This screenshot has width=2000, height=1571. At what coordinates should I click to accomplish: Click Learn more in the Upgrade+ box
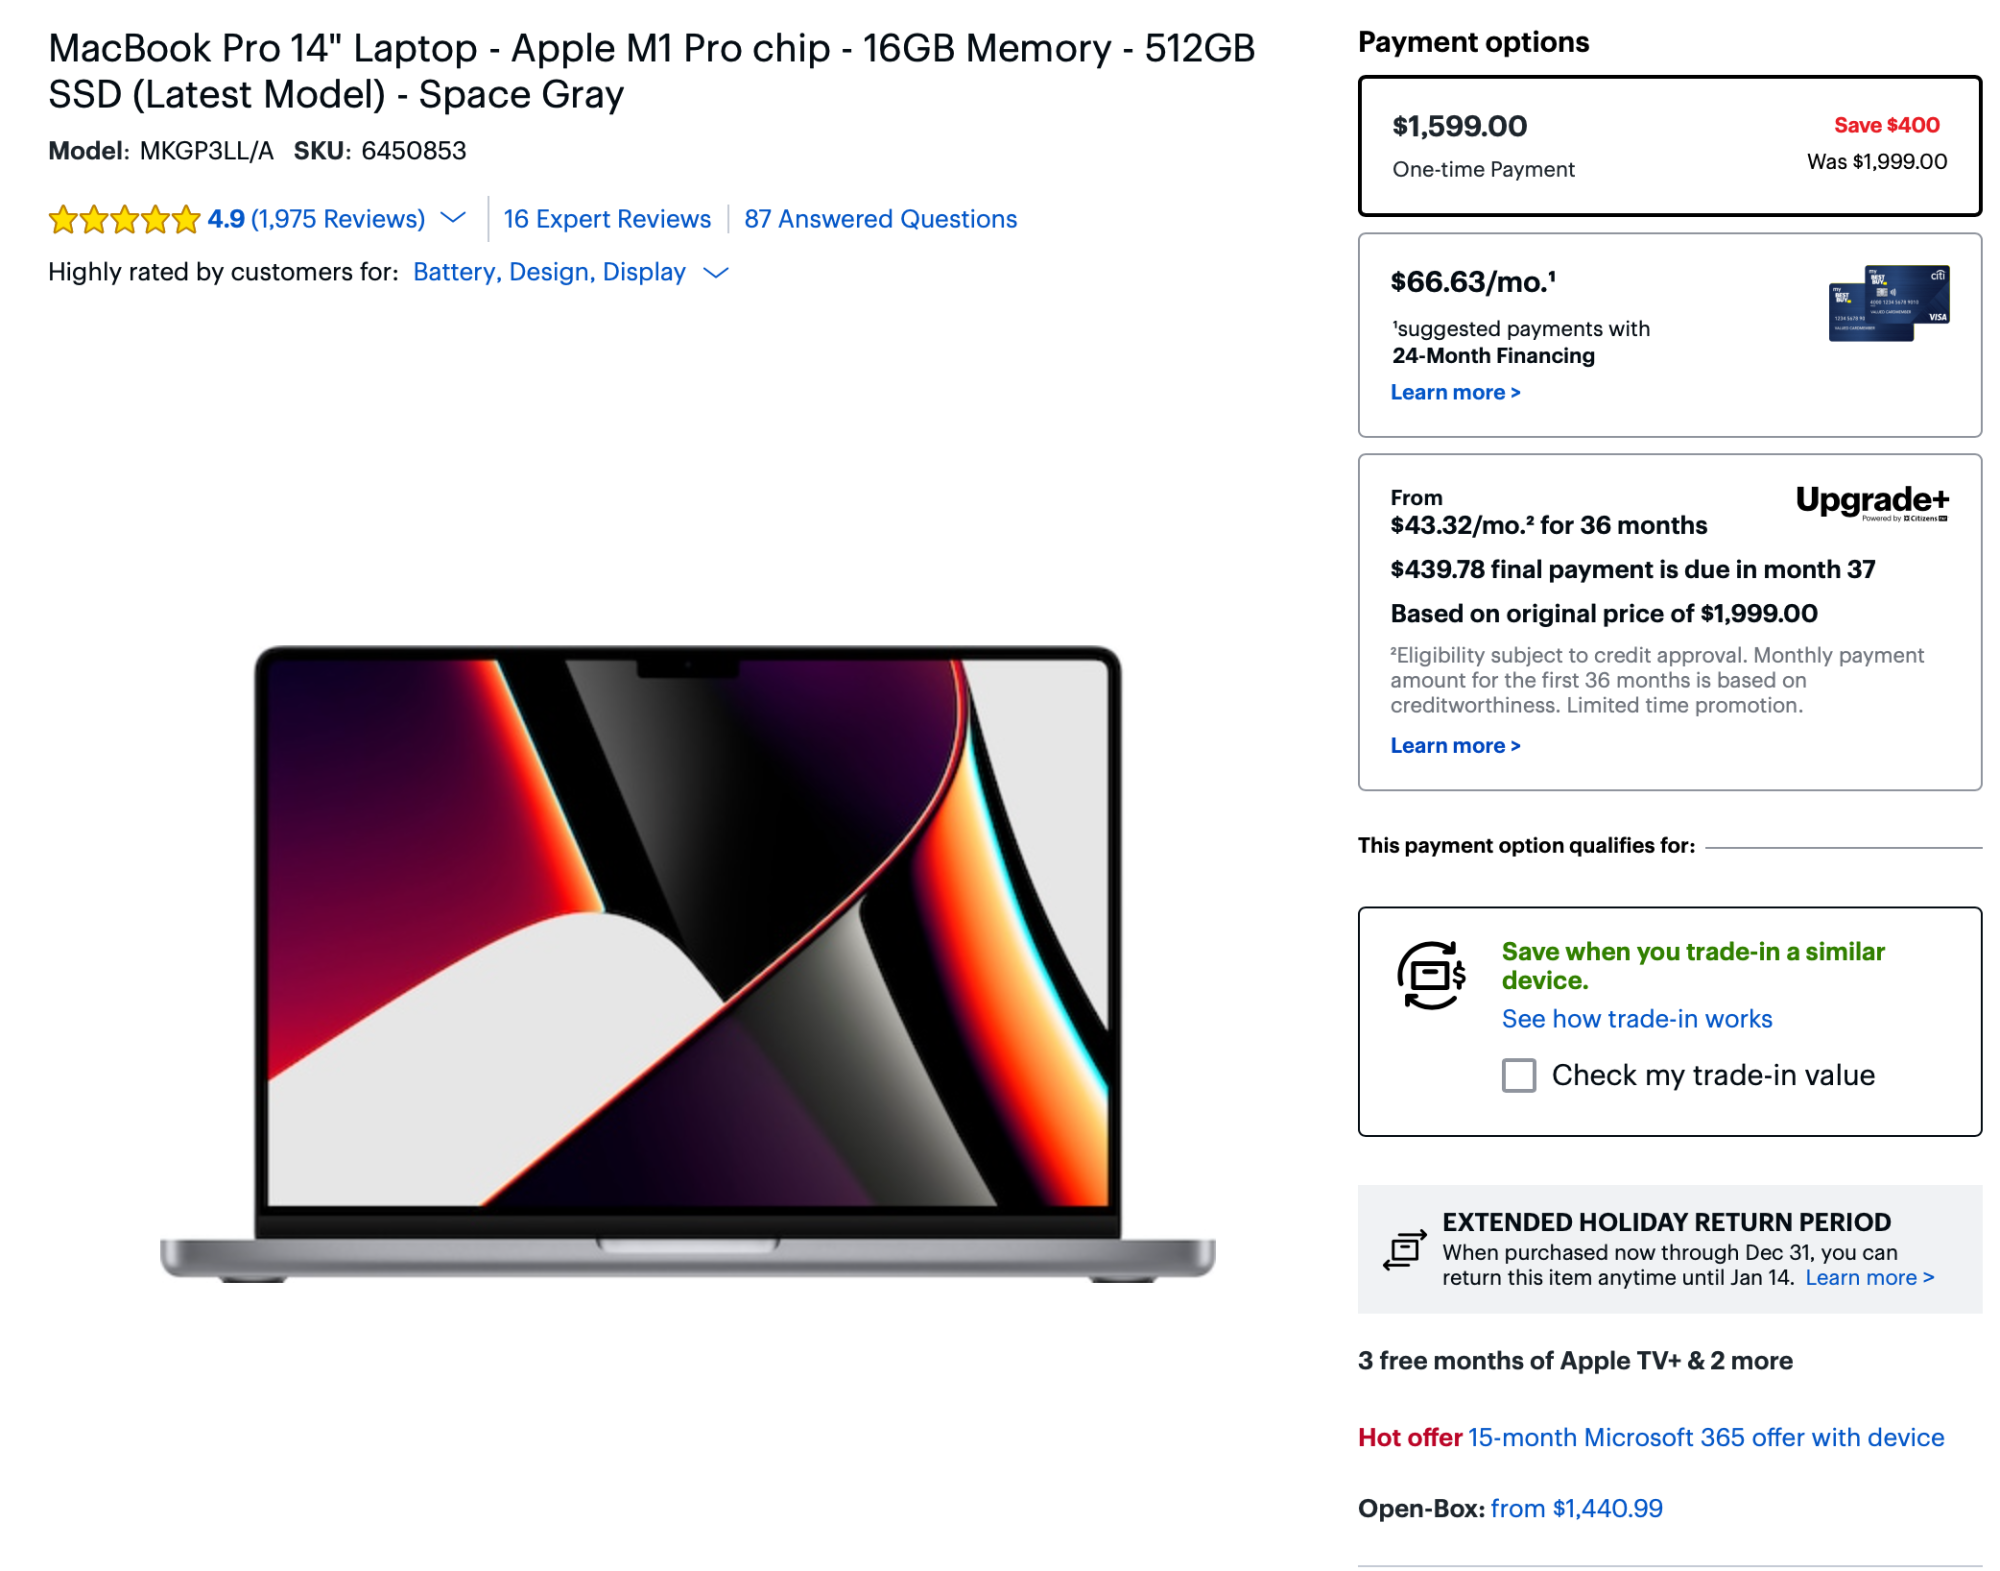(x=1455, y=746)
